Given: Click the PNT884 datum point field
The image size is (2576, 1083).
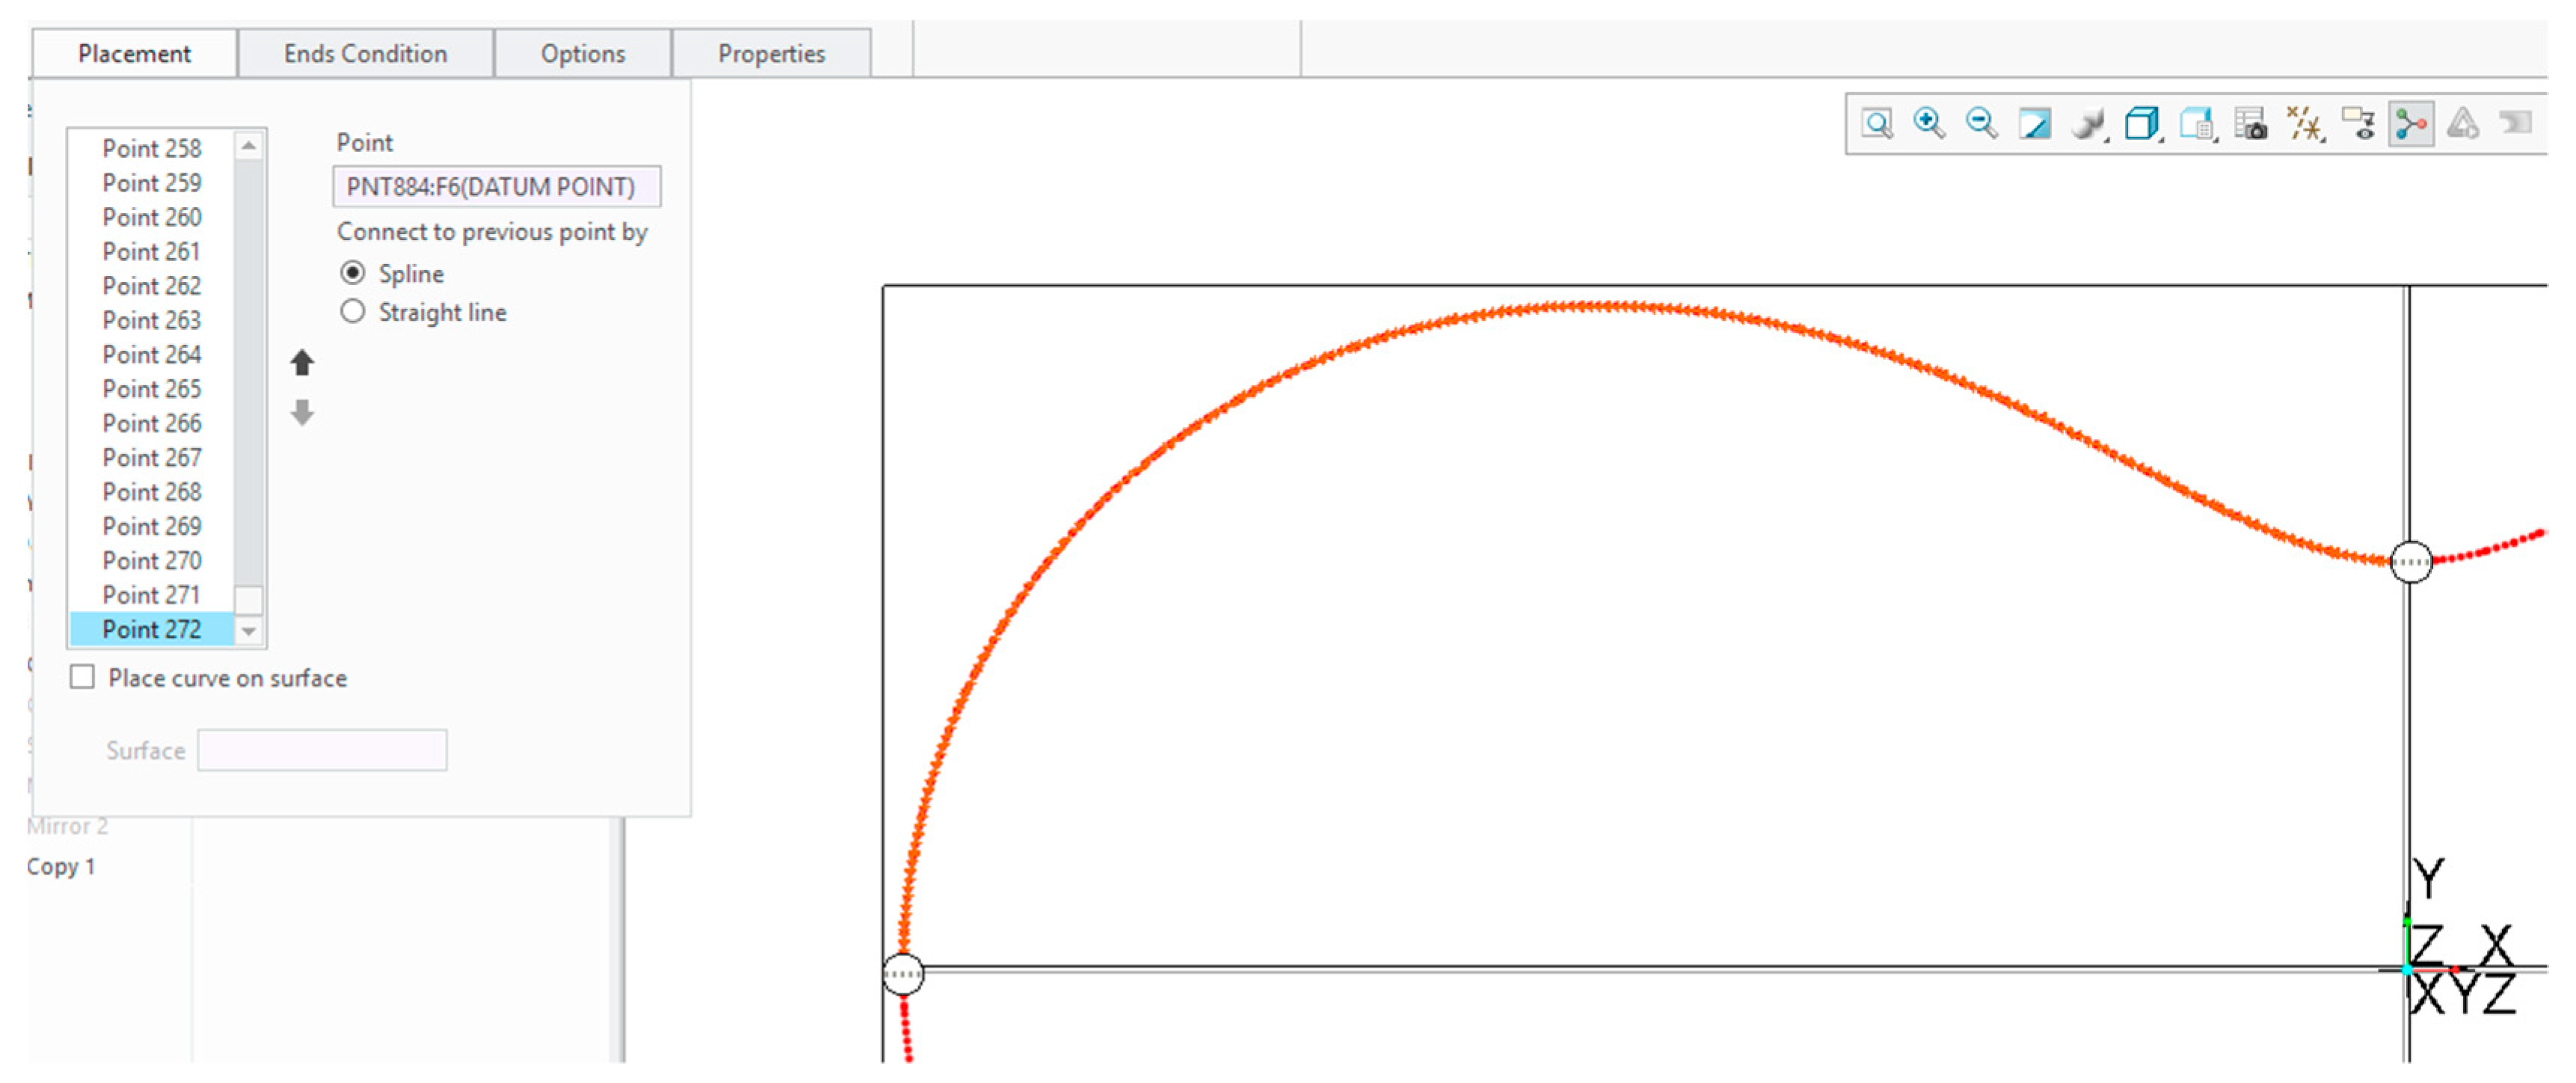Looking at the screenshot, I should (x=496, y=187).
